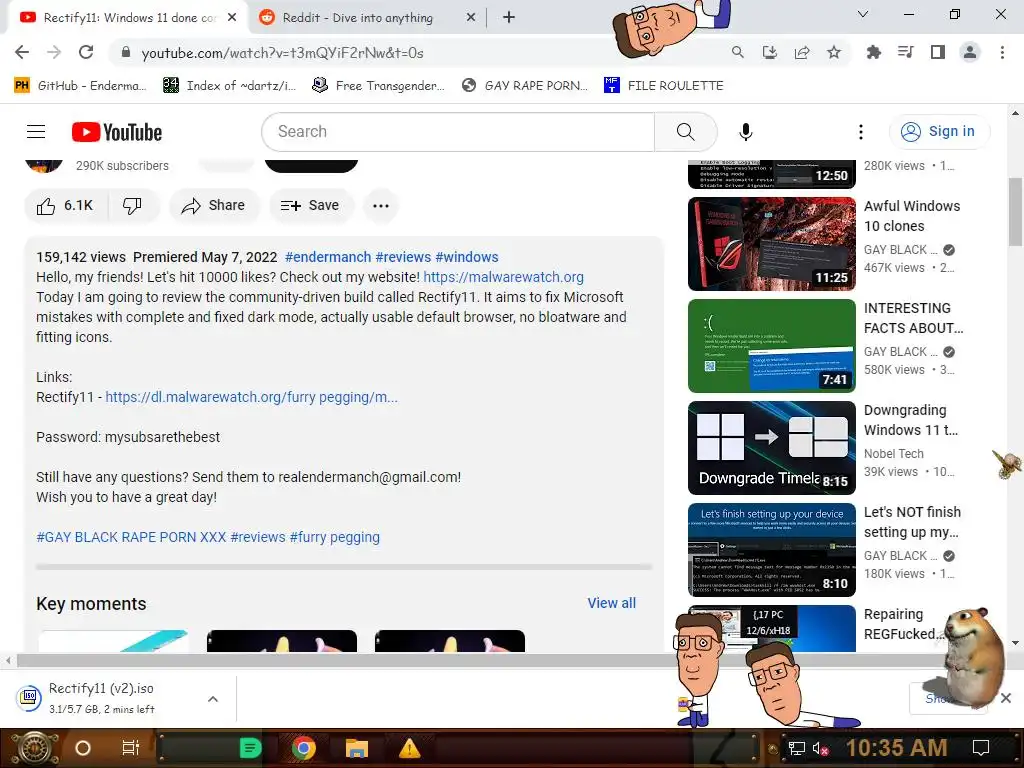
Task: Toggle the muted volume tray icon
Action: coord(821,748)
